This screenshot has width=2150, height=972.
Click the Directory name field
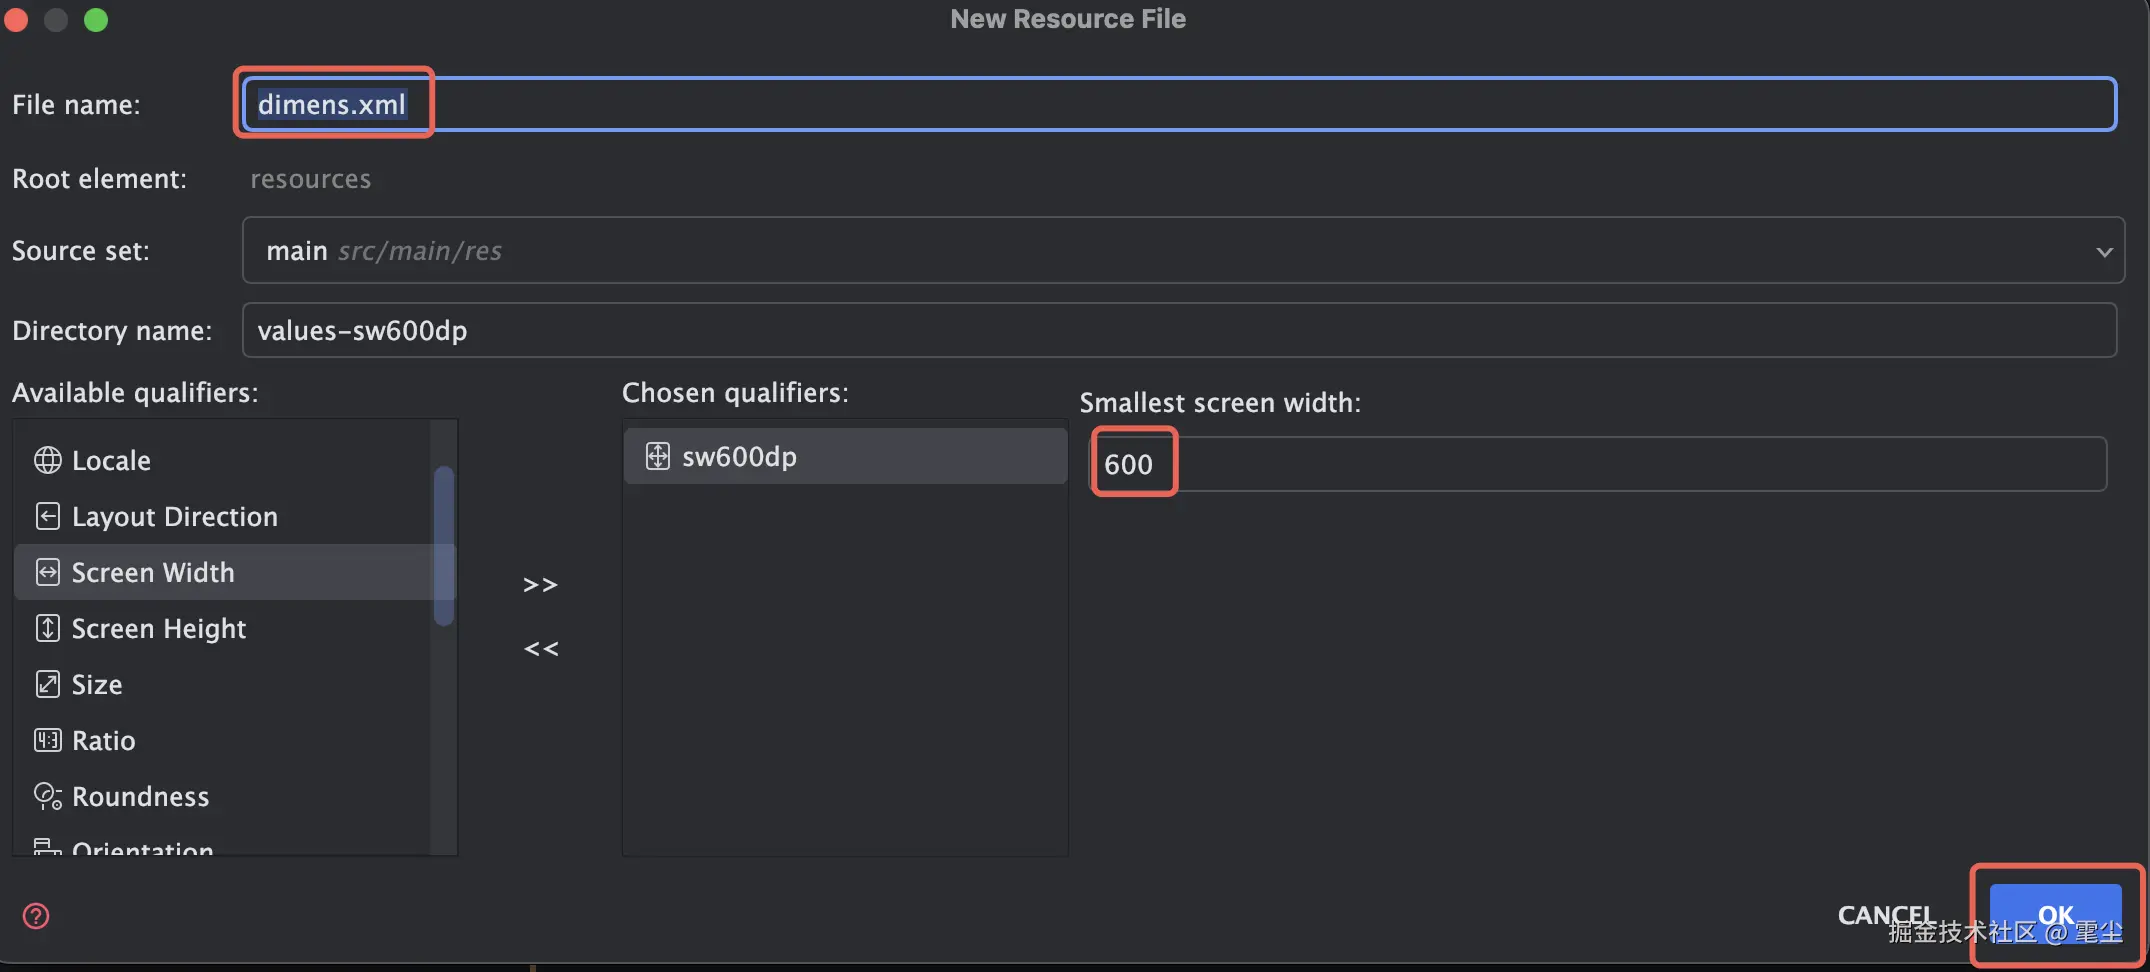click(1178, 330)
